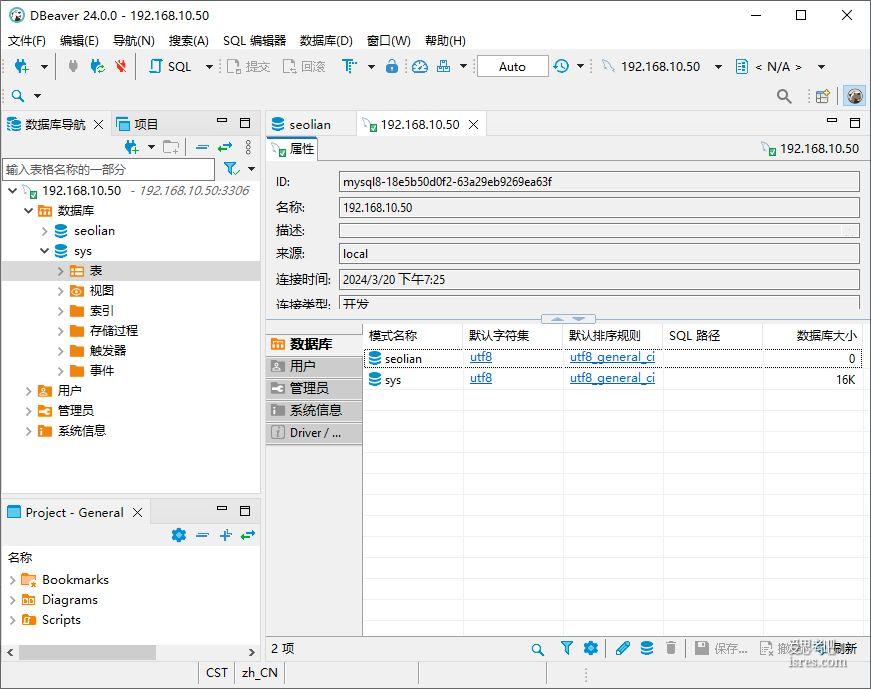The image size is (871, 689).
Task: Click the Auto commit mode button
Action: [x=512, y=67]
